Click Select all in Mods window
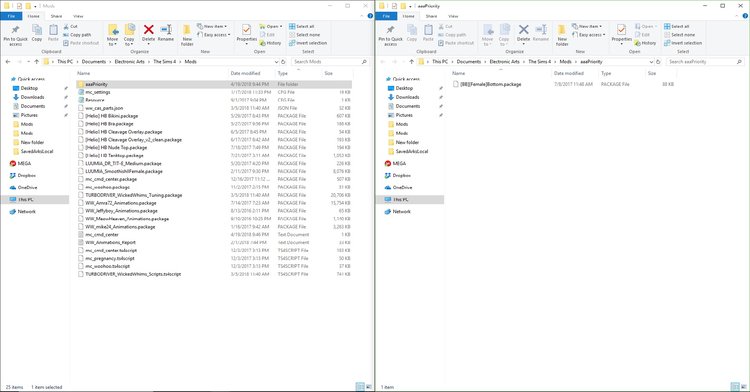This screenshot has width=750, height=392. (302, 26)
